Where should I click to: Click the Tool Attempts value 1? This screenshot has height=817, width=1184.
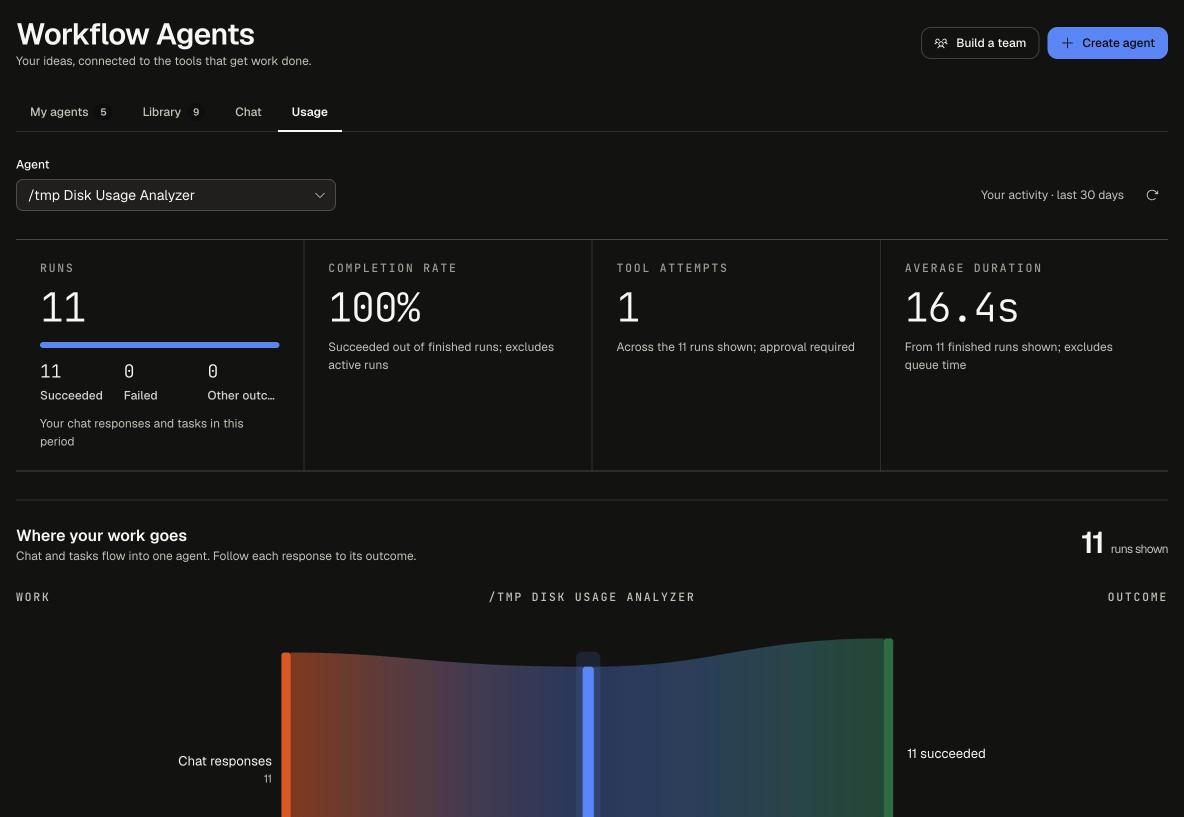pos(628,307)
